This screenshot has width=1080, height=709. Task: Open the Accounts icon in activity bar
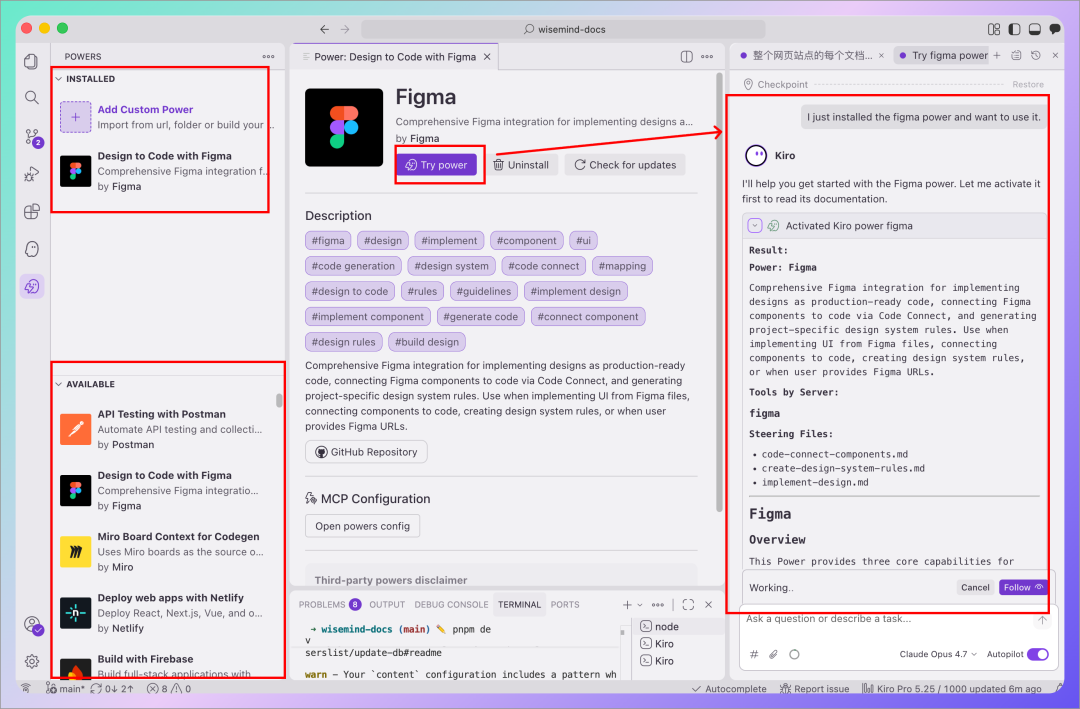click(x=32, y=625)
